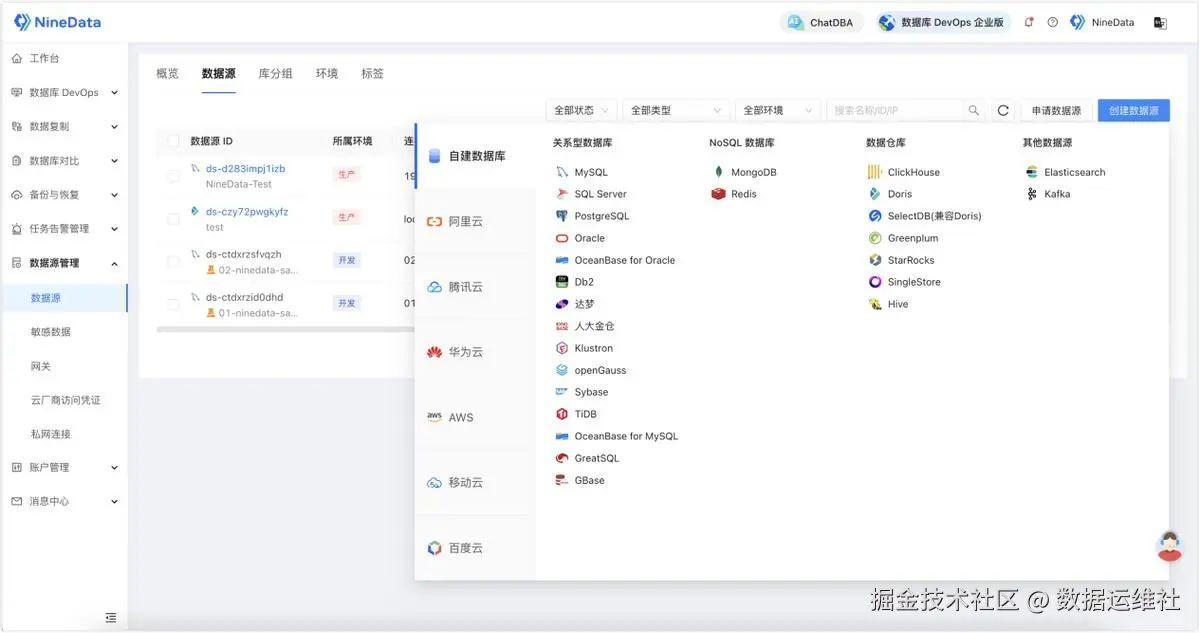Expand the 备份与恢复 sidebar menu
1200x633 pixels.
(64, 195)
